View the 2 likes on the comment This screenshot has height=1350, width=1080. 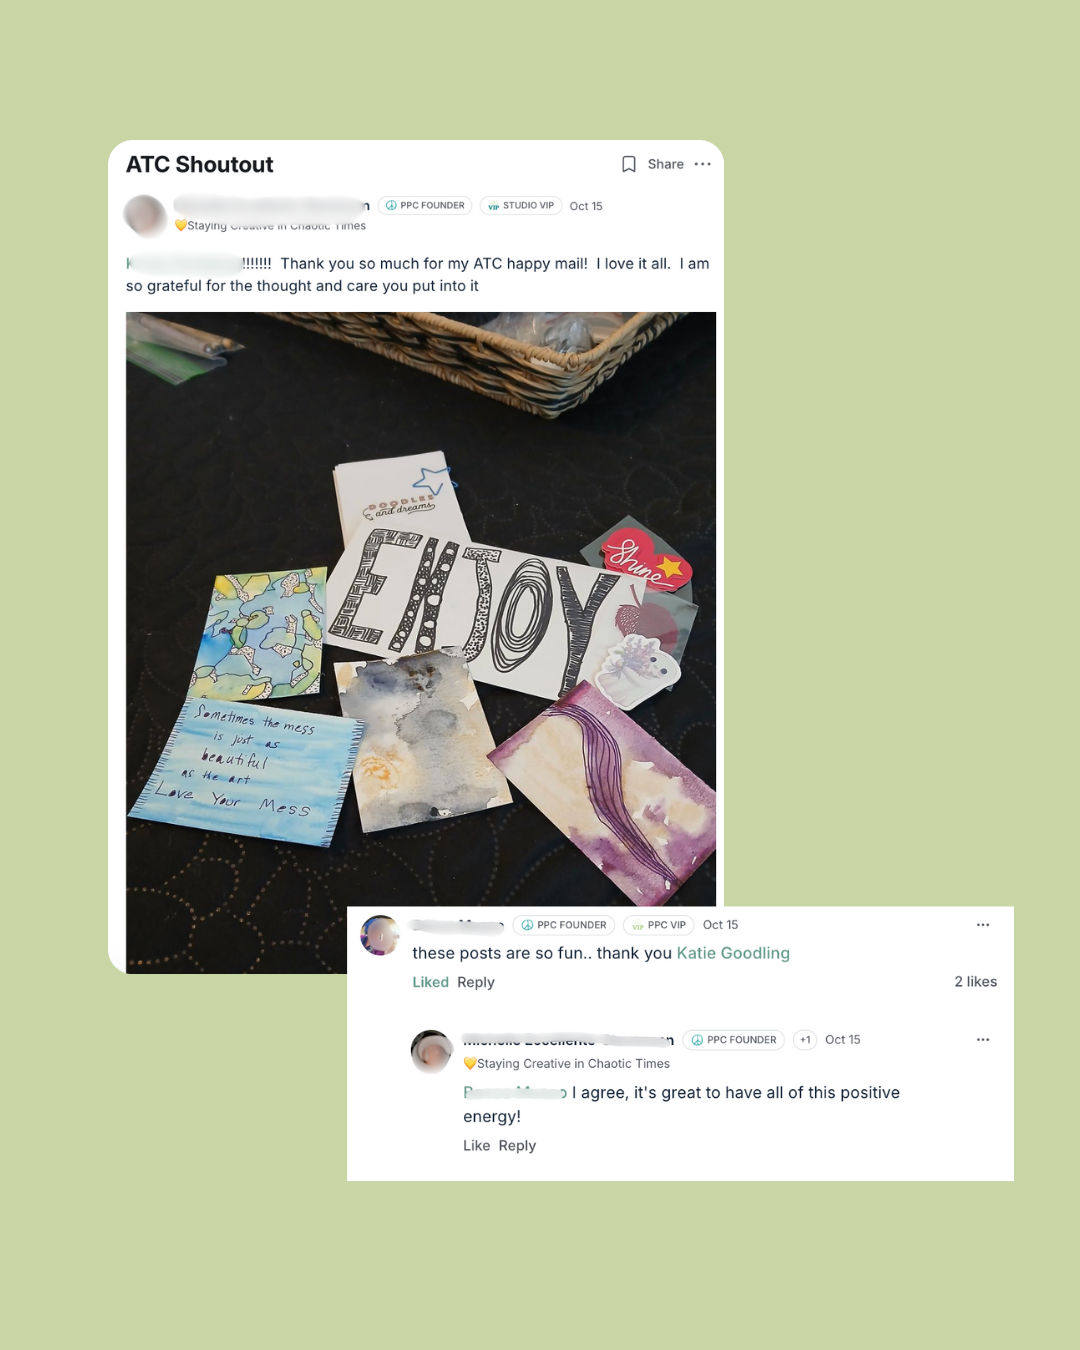(x=975, y=981)
